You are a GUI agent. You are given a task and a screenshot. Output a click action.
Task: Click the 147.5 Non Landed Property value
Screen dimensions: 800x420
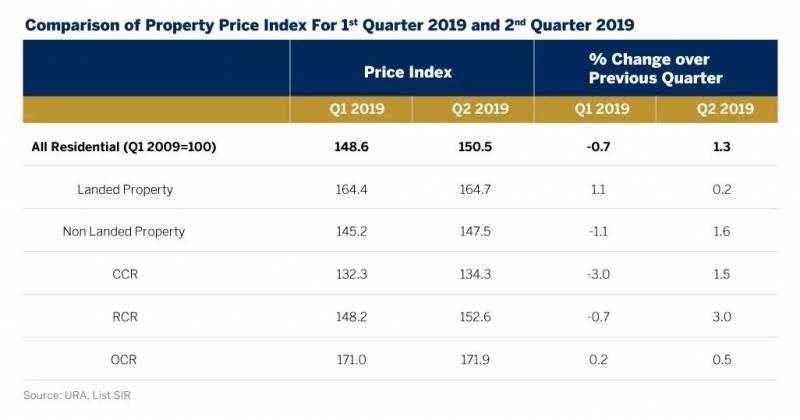(473, 231)
